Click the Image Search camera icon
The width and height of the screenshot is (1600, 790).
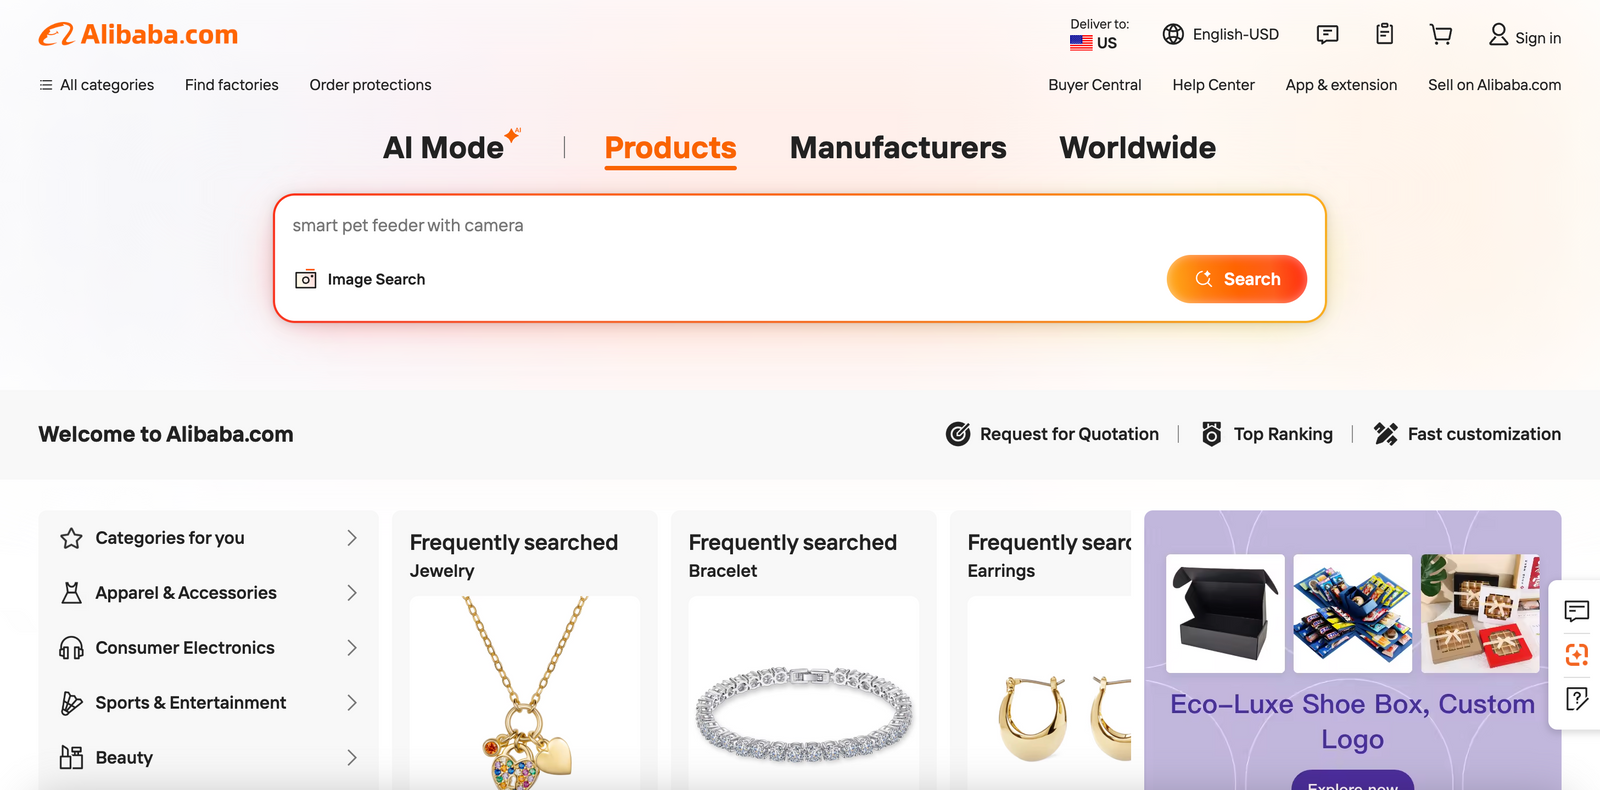pyautogui.click(x=306, y=279)
